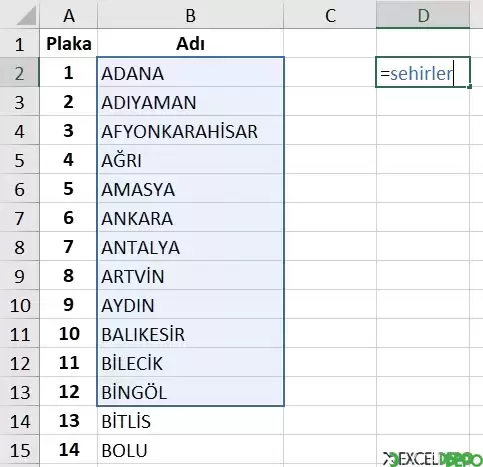Select column D header
483x467 pixels.
(x=423, y=15)
